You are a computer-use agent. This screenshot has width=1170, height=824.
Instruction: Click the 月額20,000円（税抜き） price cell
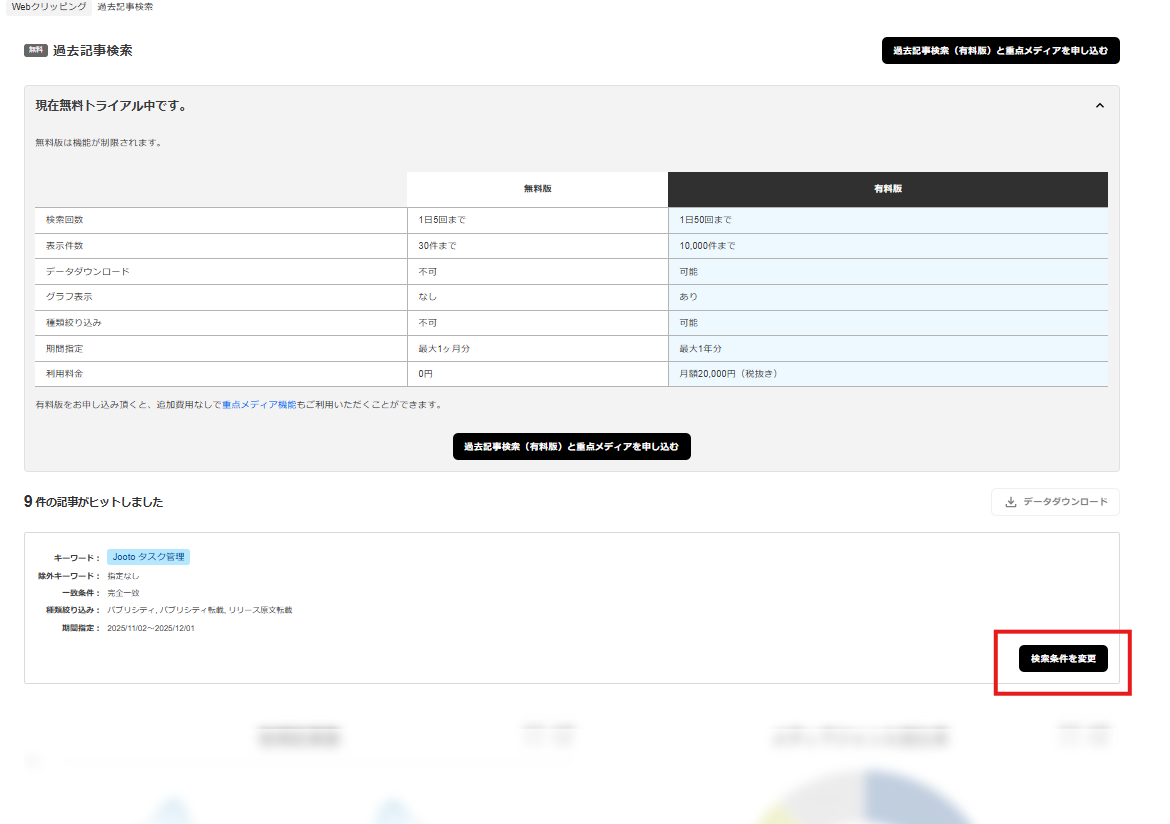point(728,374)
